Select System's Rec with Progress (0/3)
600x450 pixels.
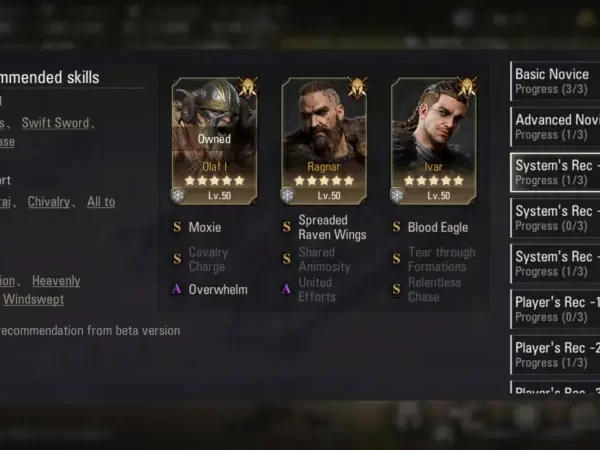coord(555,218)
